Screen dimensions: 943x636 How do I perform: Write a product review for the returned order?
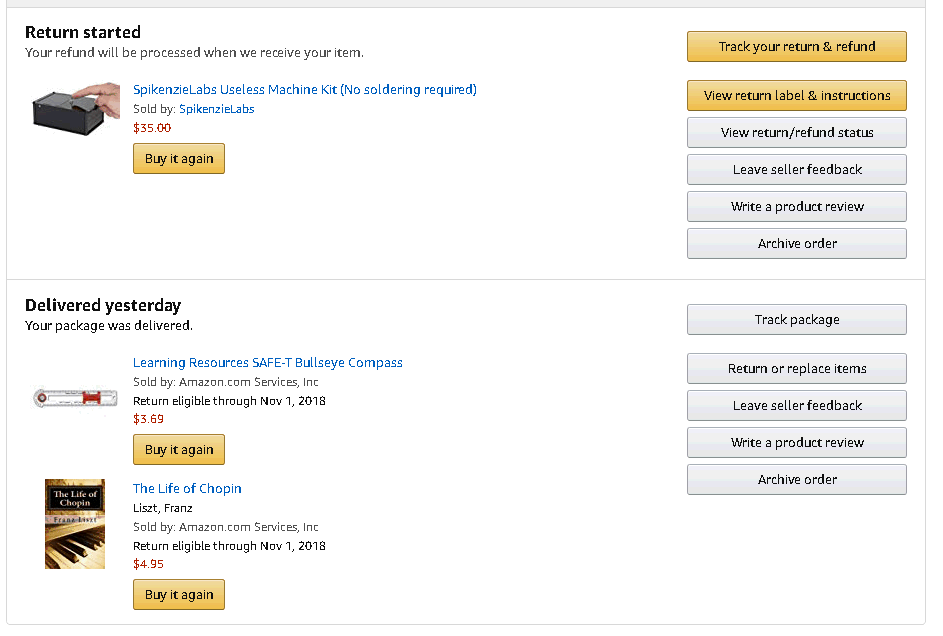coord(796,206)
